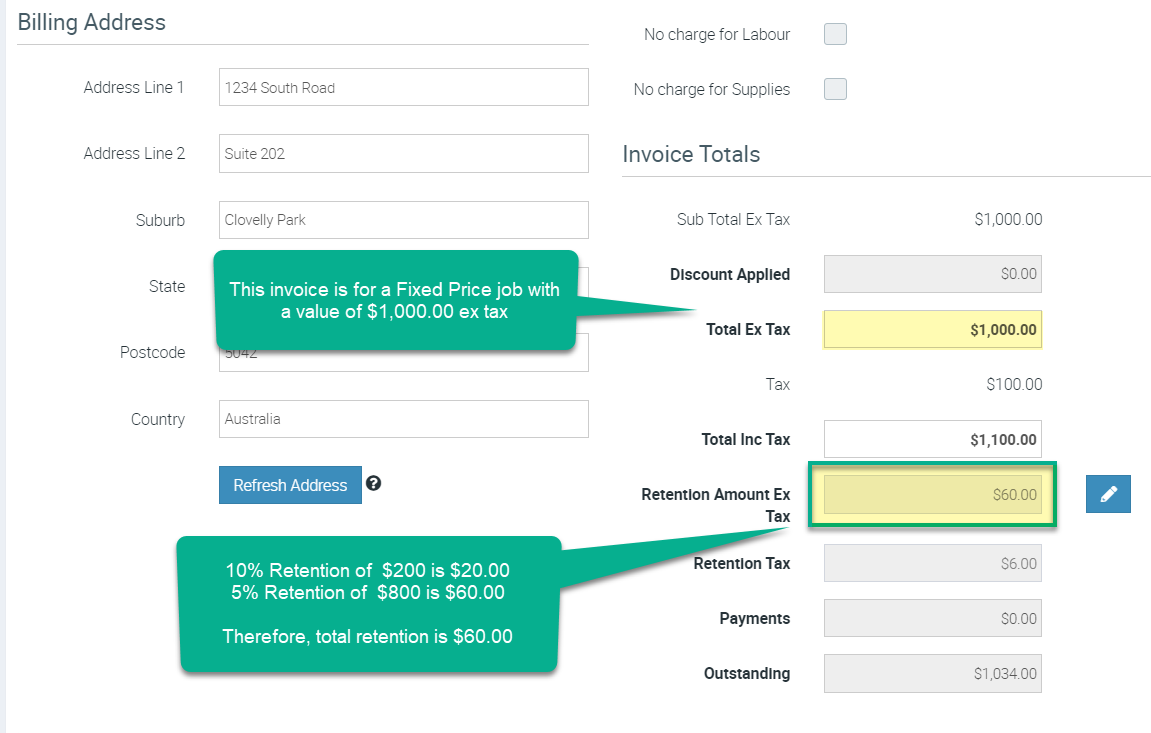1151x733 pixels.
Task: Click the Sub Total Ex Tax amount
Action: 1008,219
